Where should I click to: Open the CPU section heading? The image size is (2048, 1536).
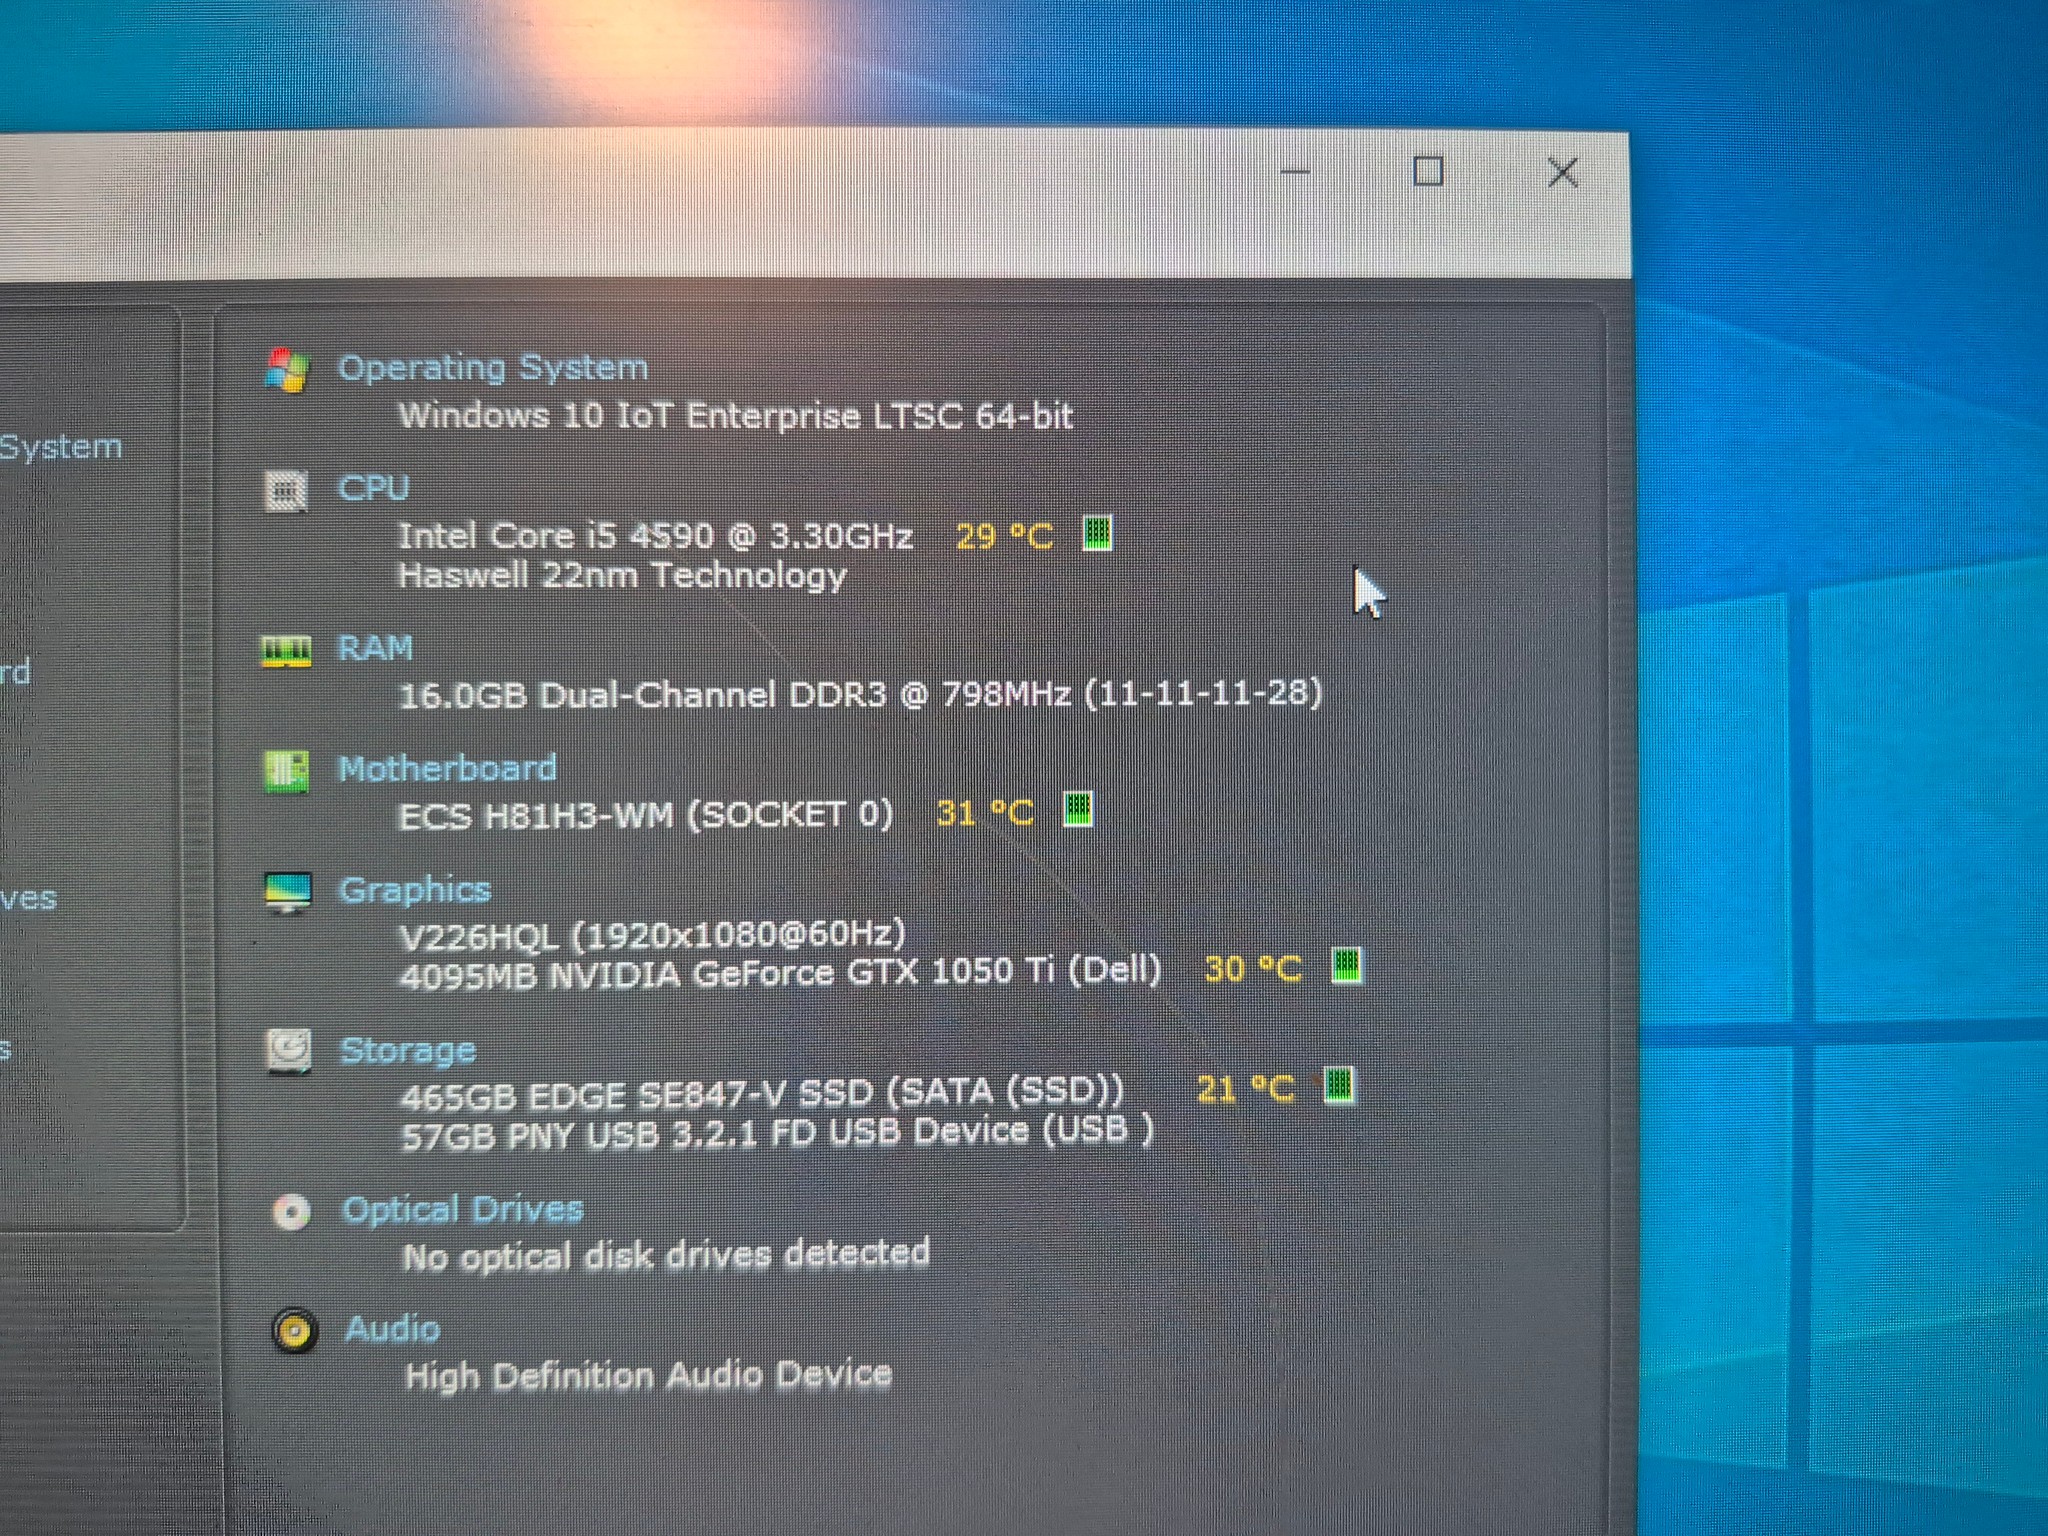pos(374,488)
